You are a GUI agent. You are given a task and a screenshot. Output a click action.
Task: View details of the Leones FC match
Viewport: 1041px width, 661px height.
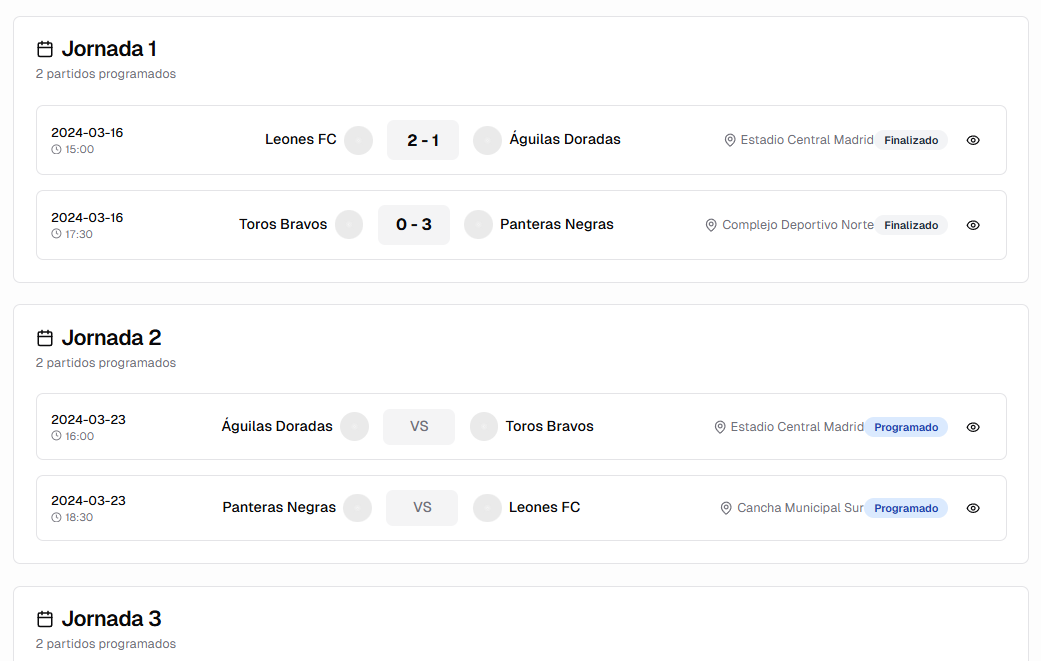tap(972, 140)
